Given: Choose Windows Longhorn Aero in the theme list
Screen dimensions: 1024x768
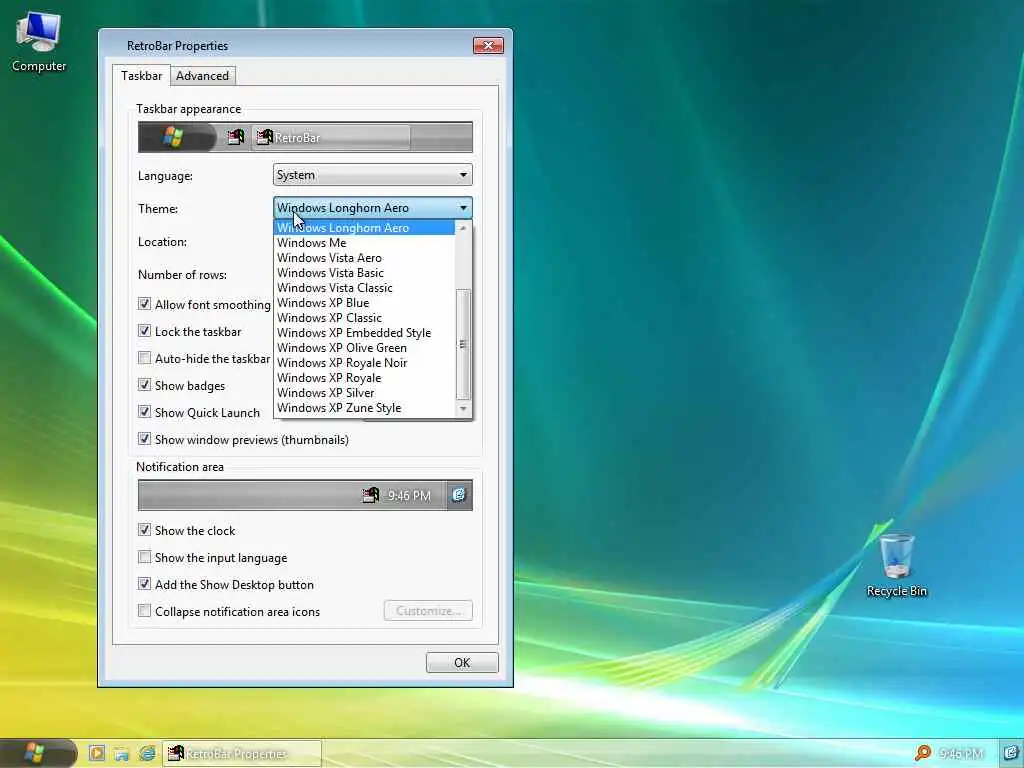Looking at the screenshot, I should 364,228.
